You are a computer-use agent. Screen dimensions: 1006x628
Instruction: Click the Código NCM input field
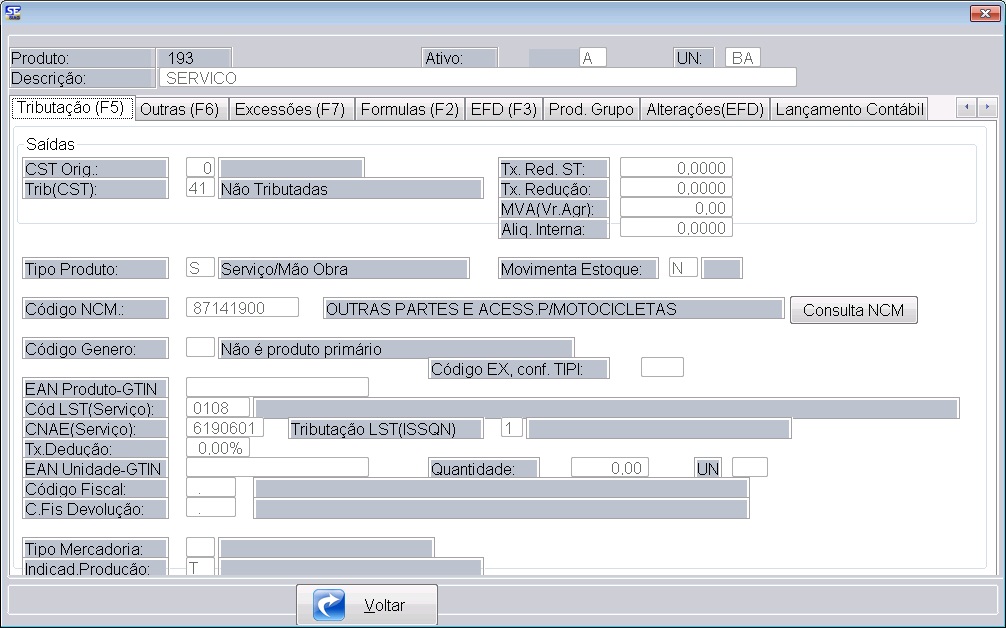pyautogui.click(x=243, y=308)
